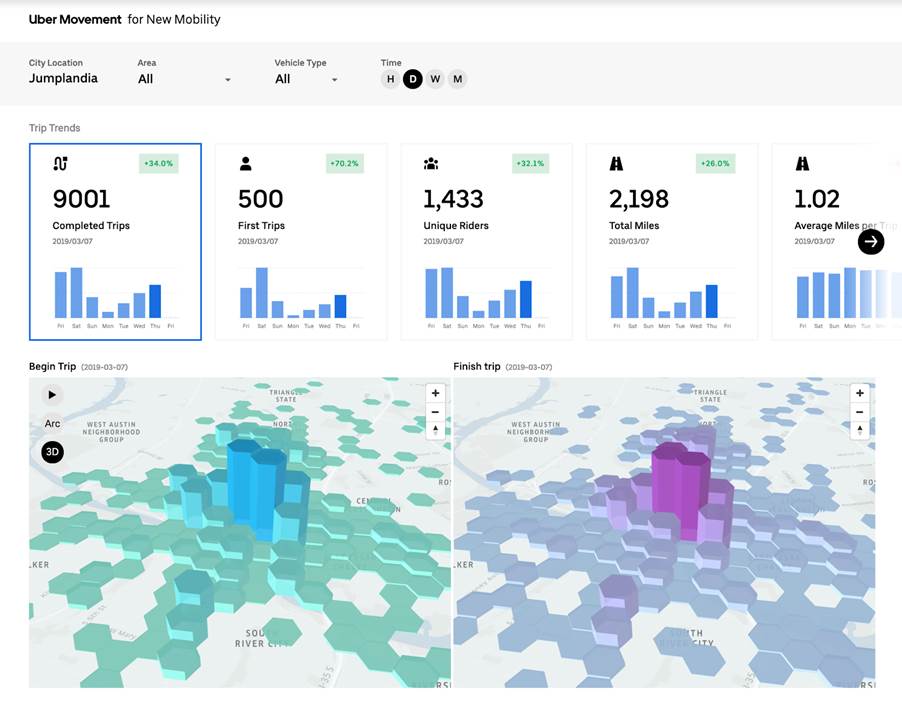Click the First Trips card label
The image size is (902, 725).
[261, 226]
